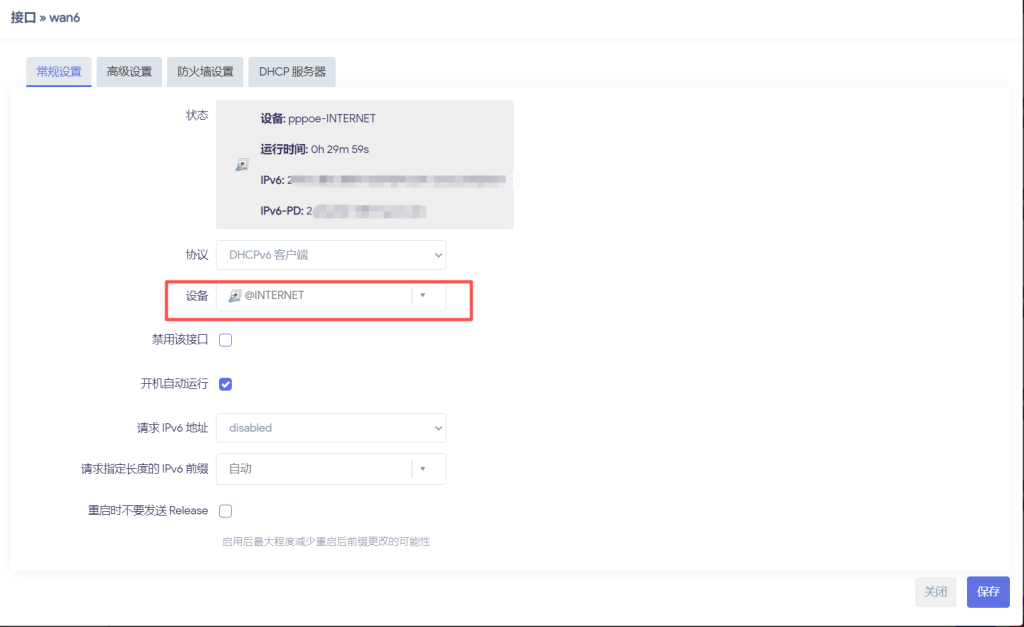Expand the 设备 dropdown arrow
This screenshot has width=1024, height=627.
(423, 296)
